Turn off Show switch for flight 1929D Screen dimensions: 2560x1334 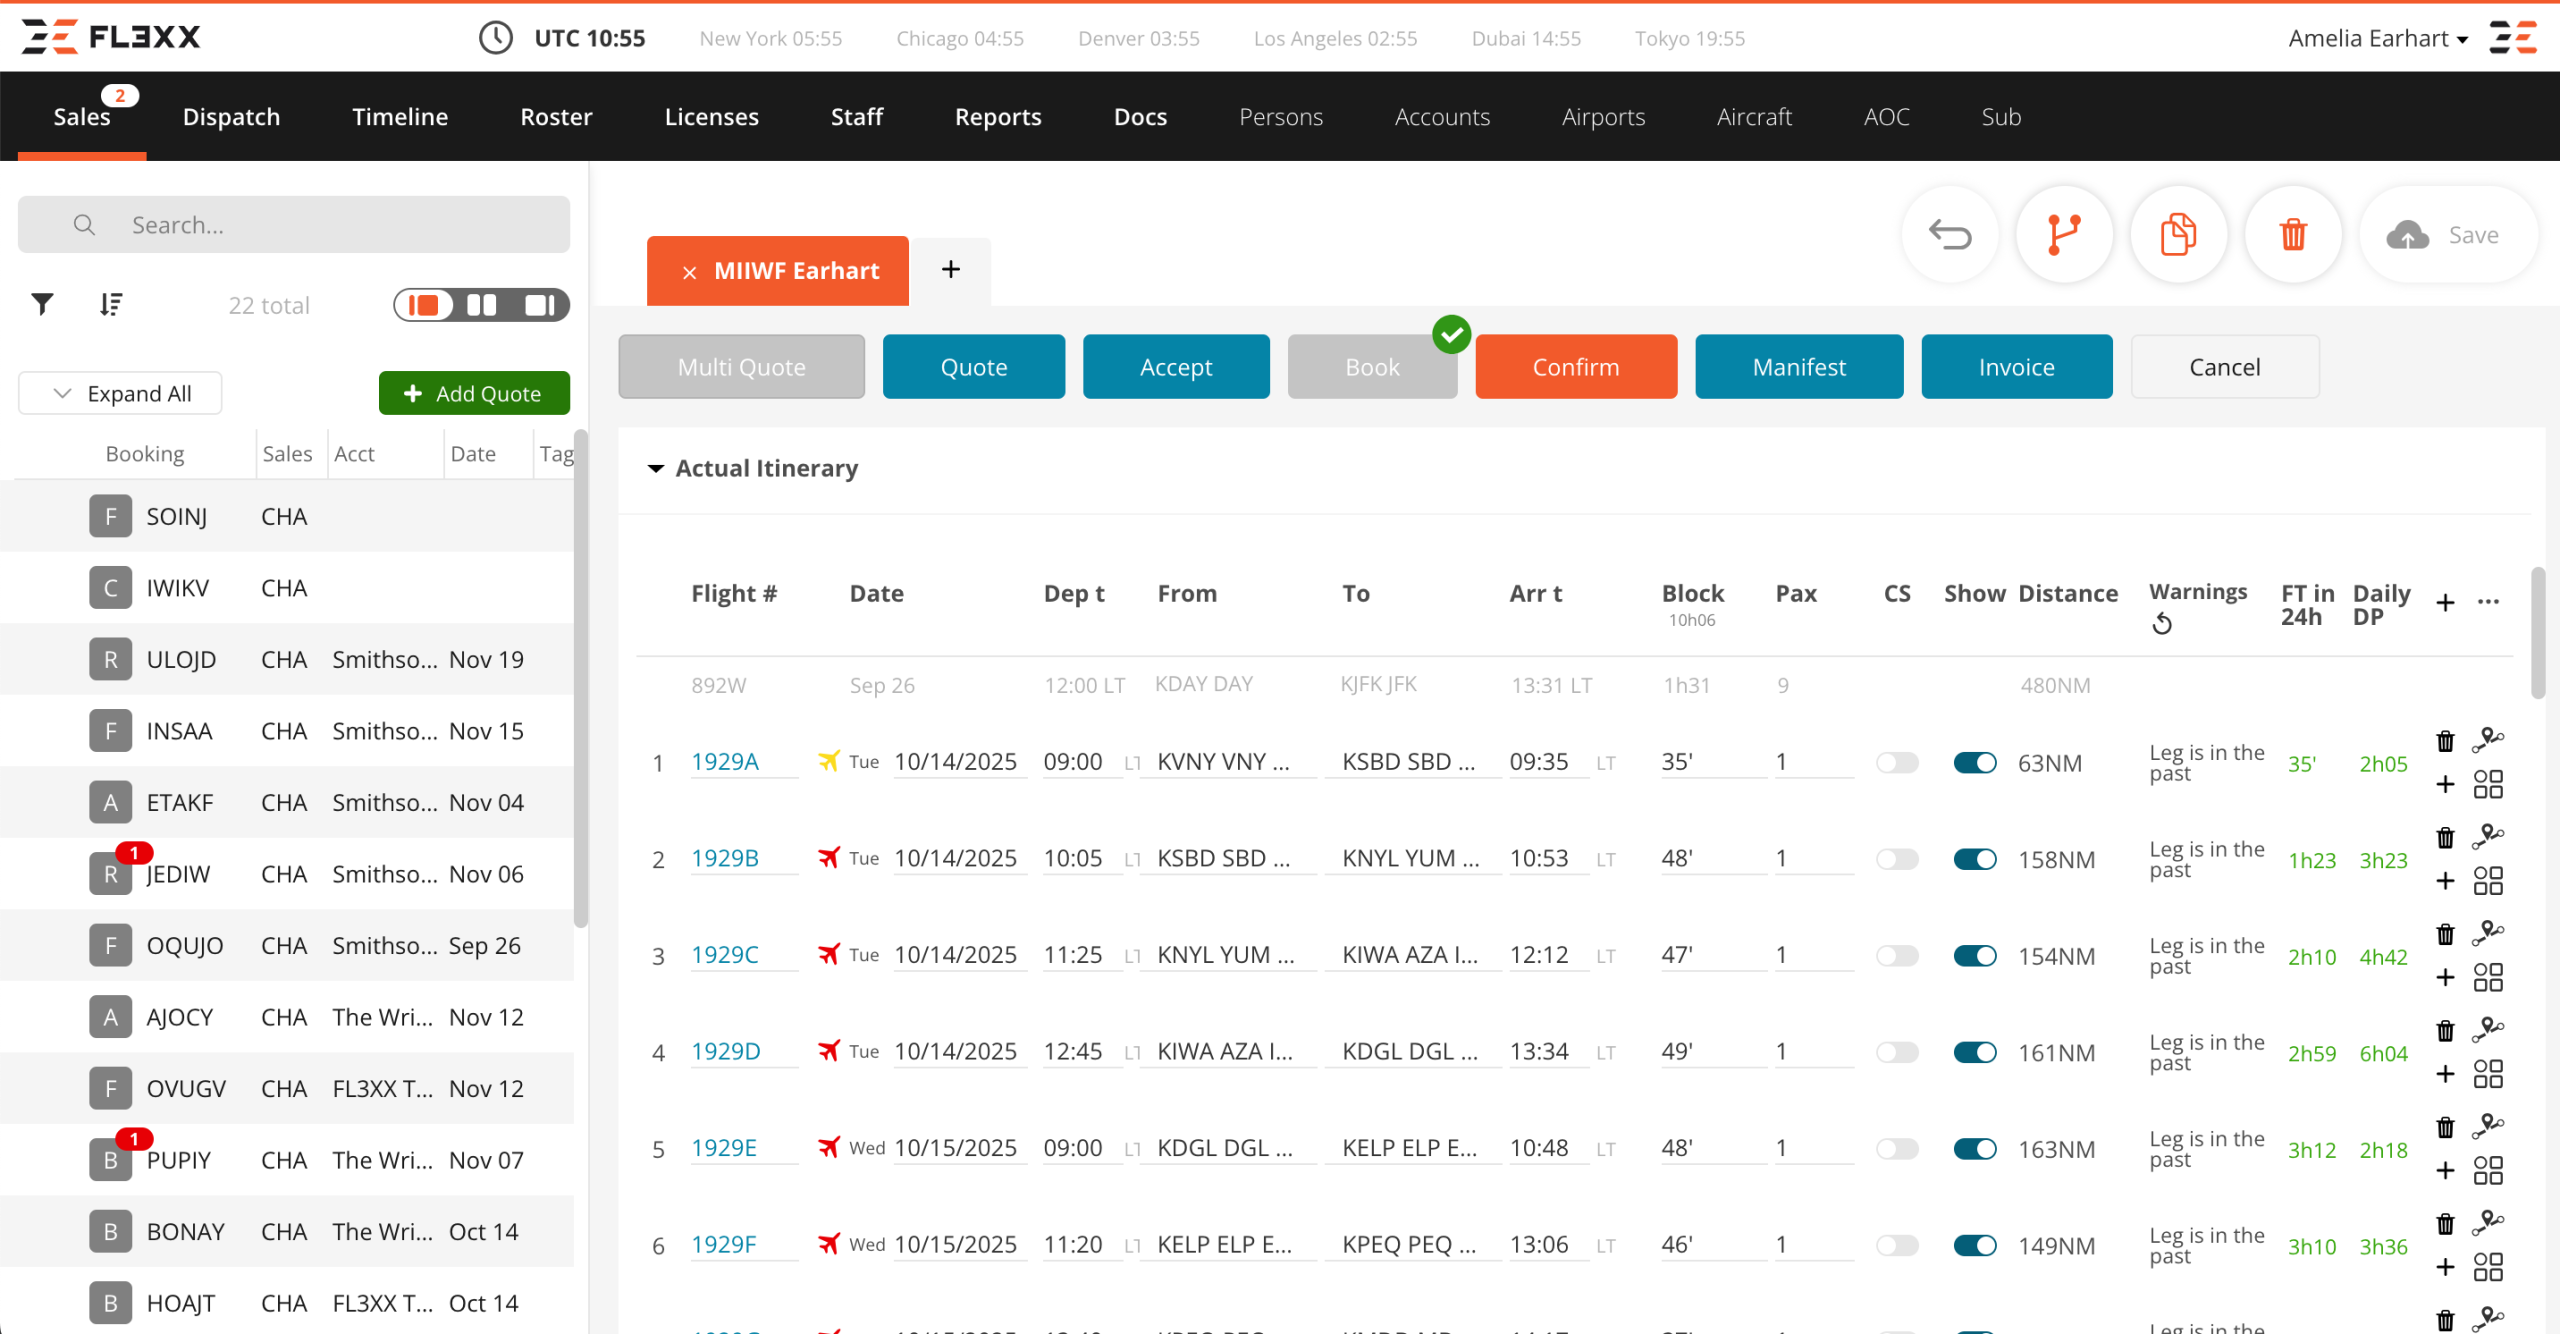1974,1052
